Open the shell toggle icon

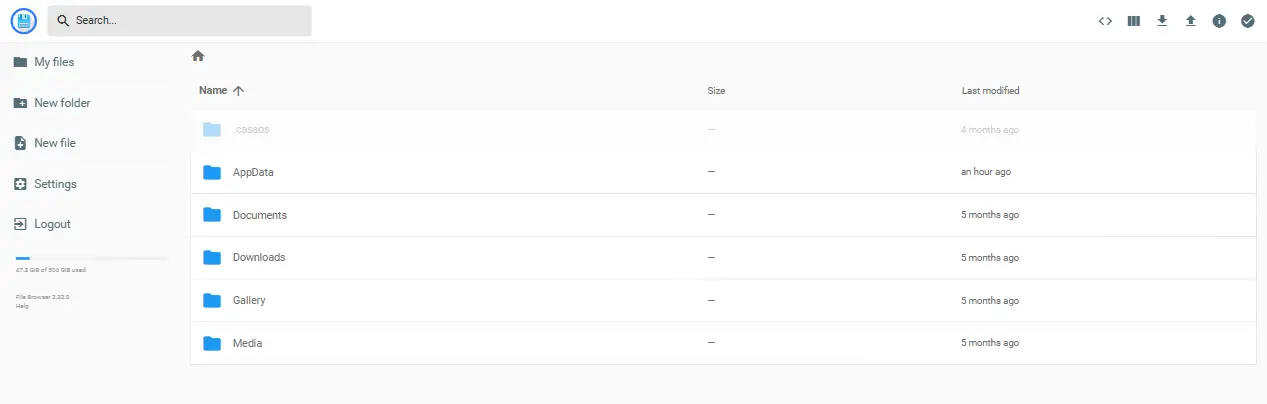click(1105, 21)
